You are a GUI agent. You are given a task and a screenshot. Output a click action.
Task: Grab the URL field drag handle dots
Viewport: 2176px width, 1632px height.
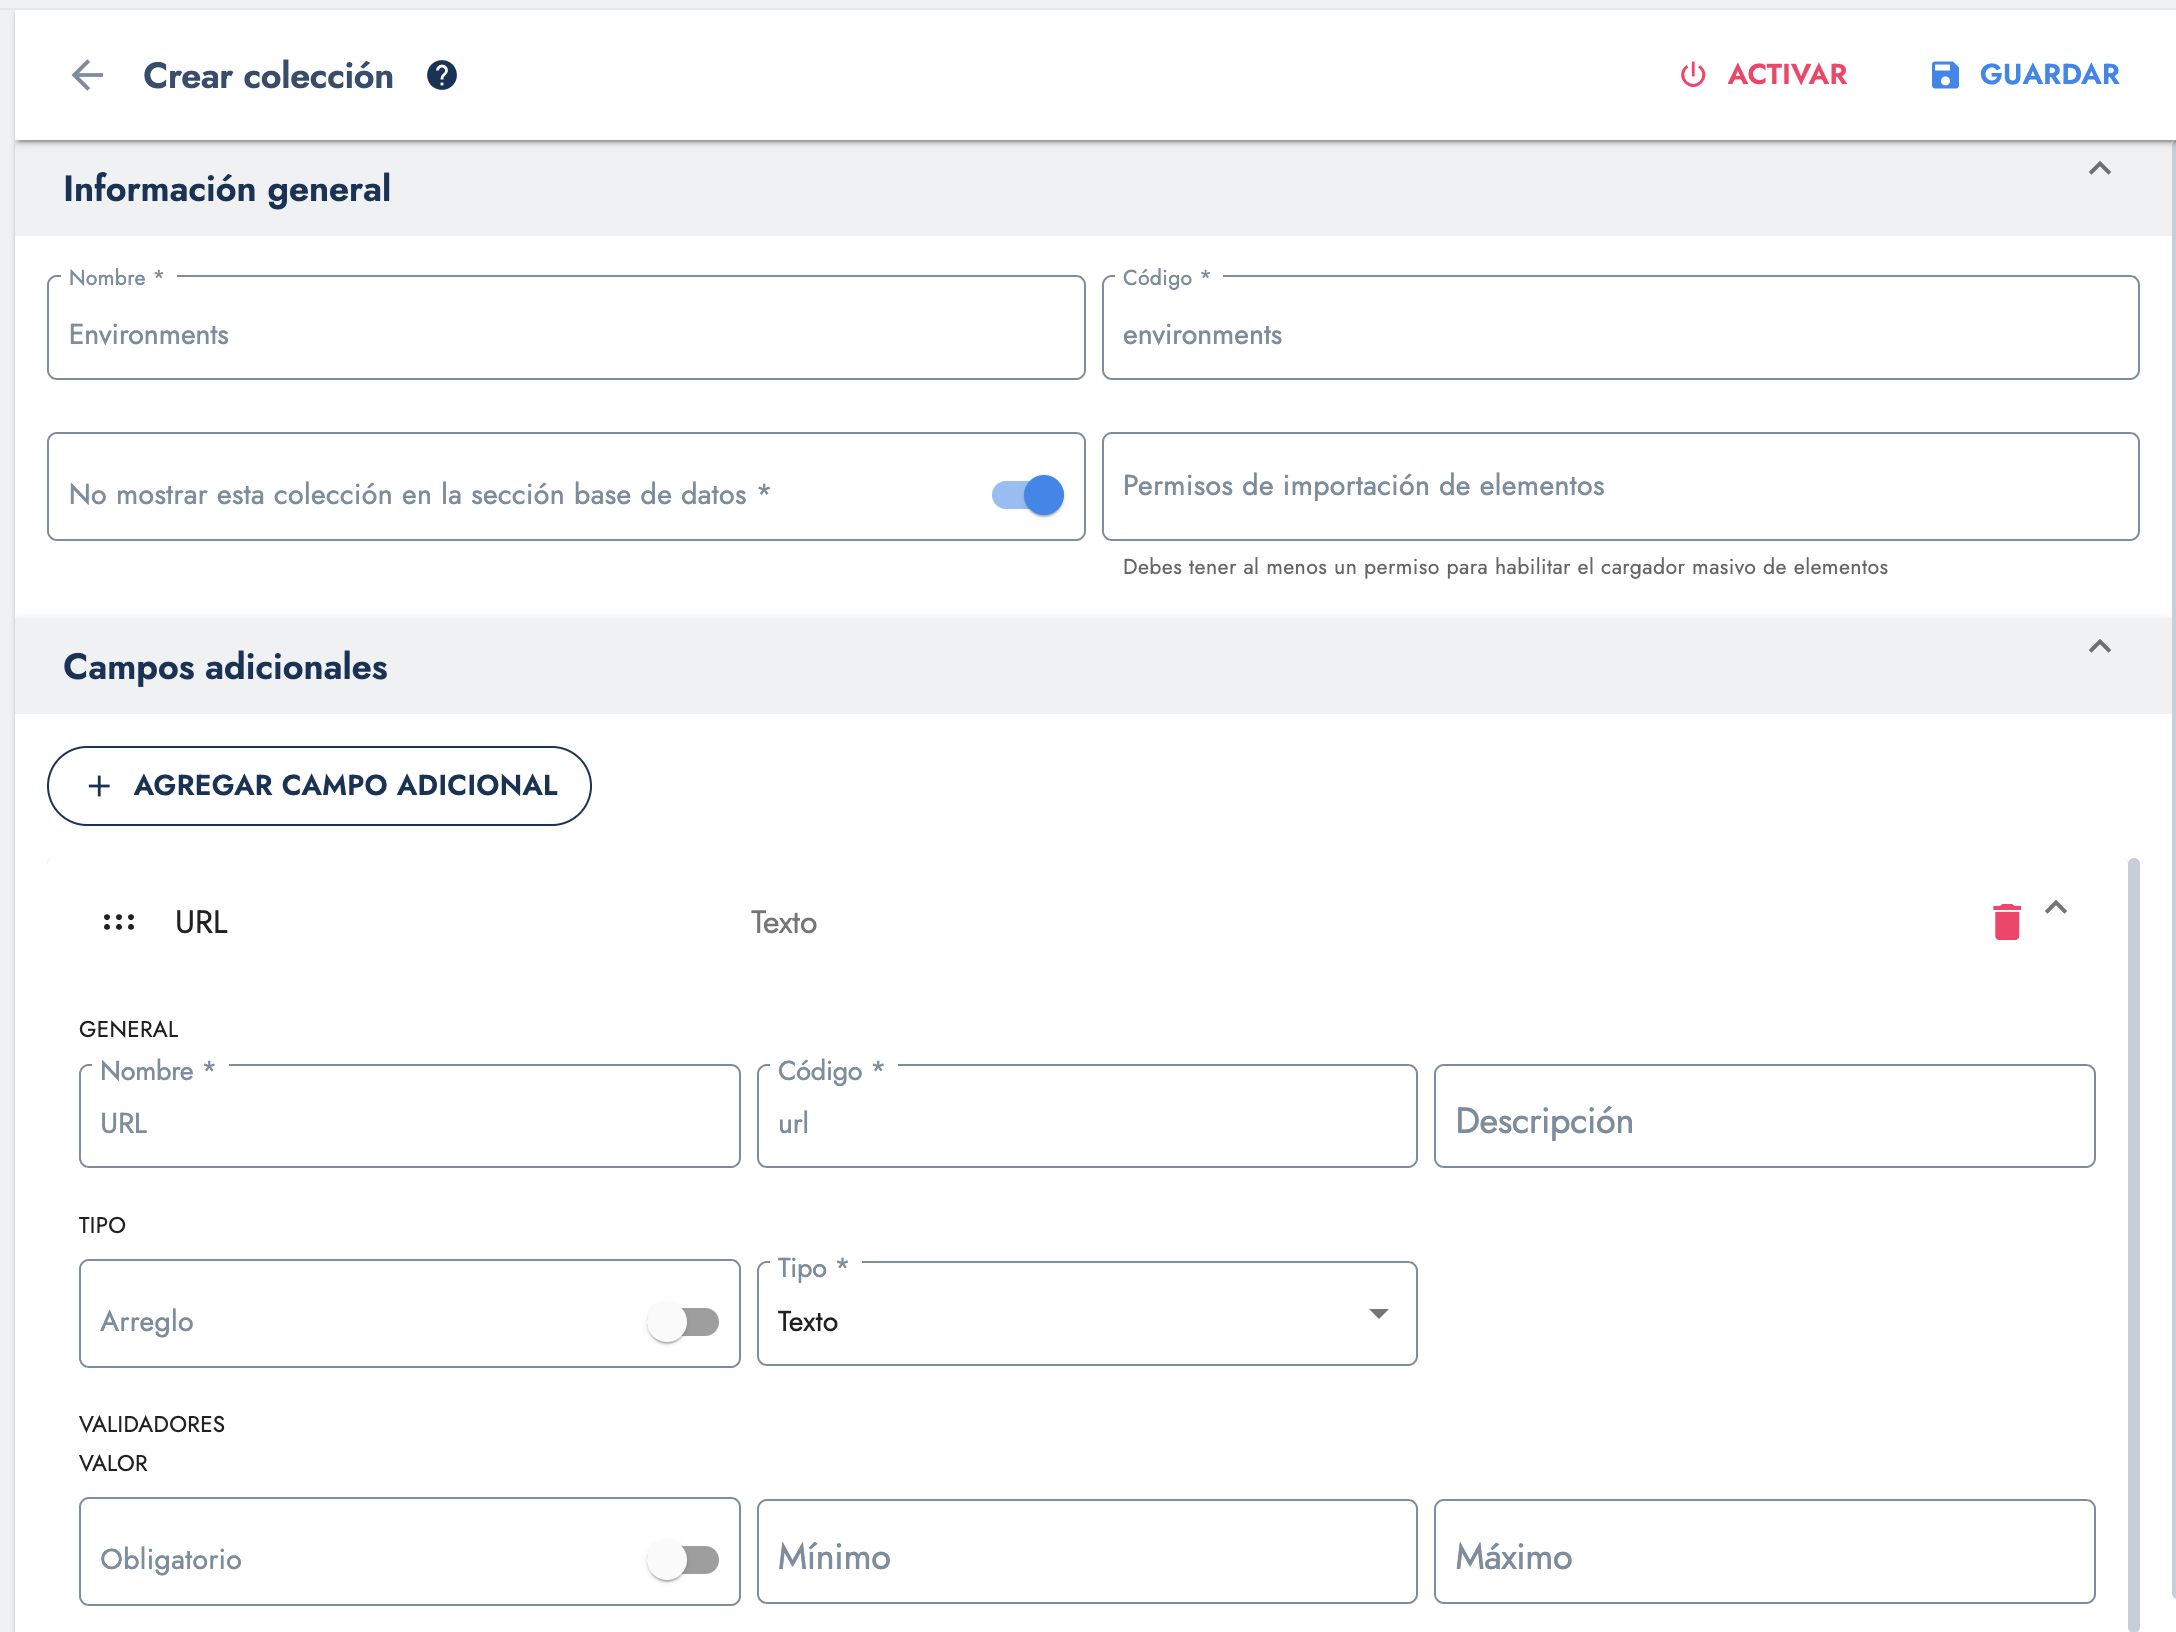click(x=119, y=922)
